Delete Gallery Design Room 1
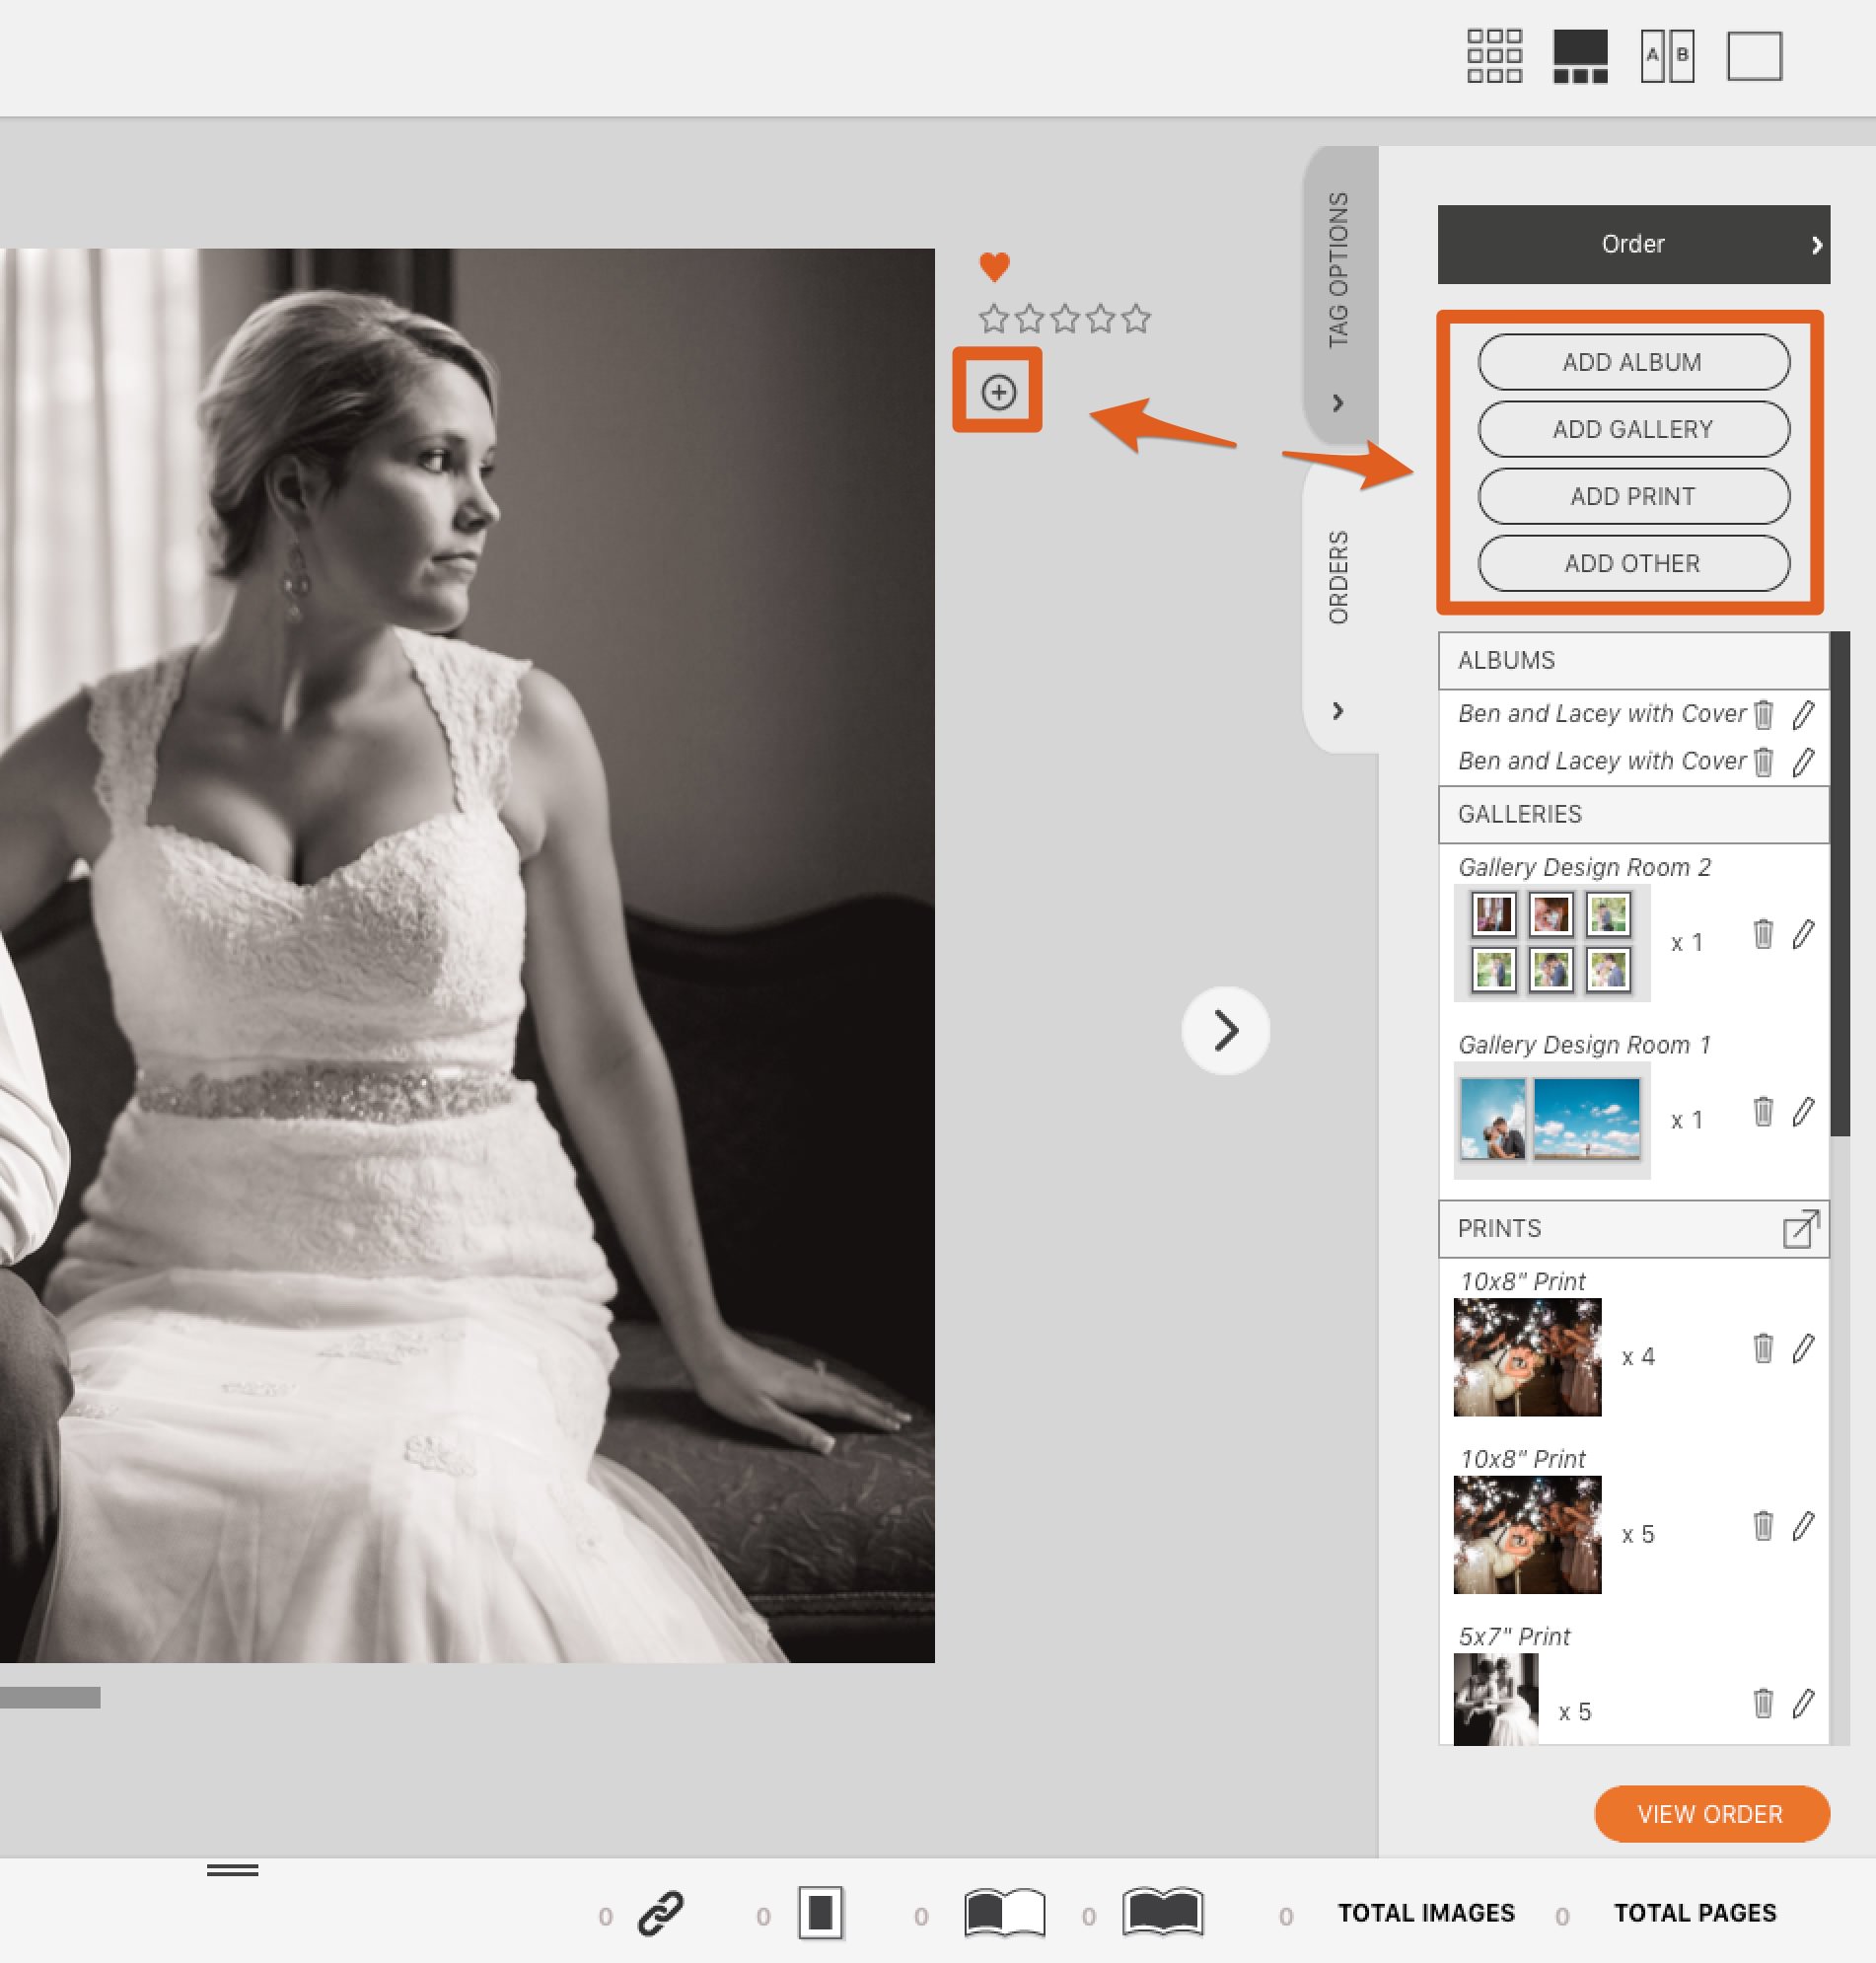1876x1963 pixels. (x=1763, y=1111)
